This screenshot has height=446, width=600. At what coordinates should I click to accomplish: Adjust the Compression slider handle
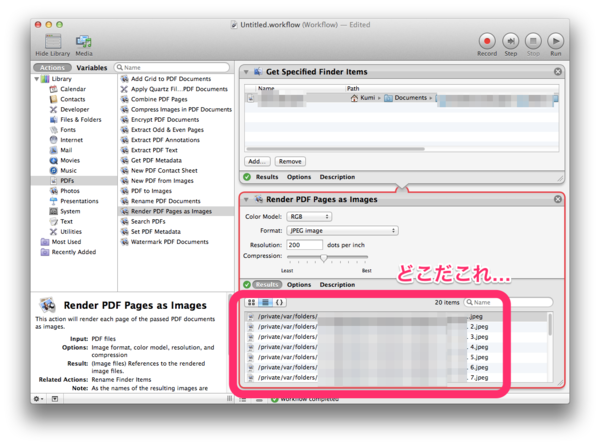click(324, 258)
